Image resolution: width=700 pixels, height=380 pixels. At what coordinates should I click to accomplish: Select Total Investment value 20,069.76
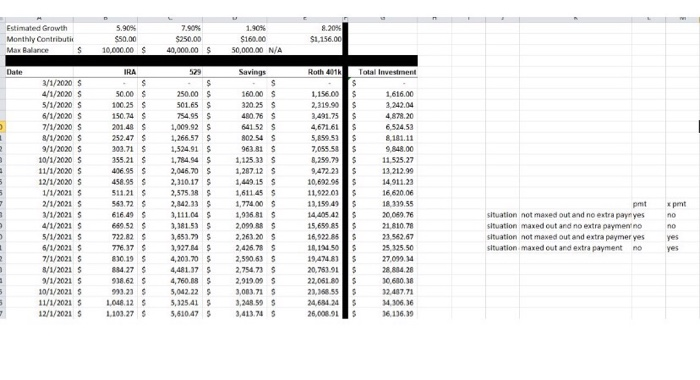[x=383, y=215]
